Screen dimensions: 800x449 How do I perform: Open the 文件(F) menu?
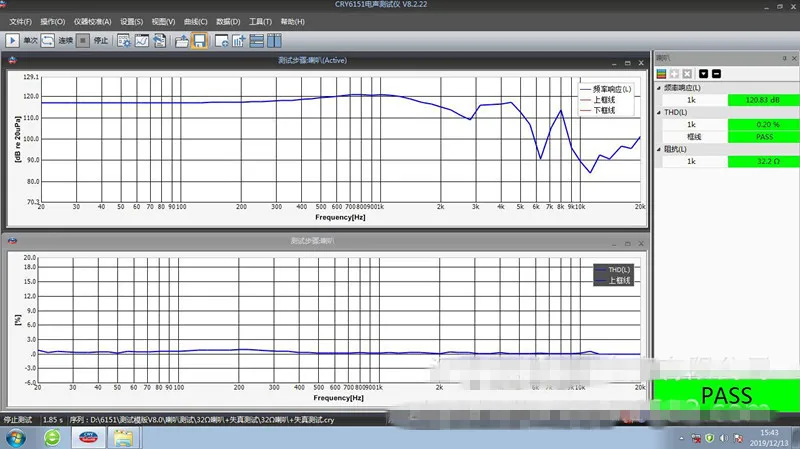(20, 21)
